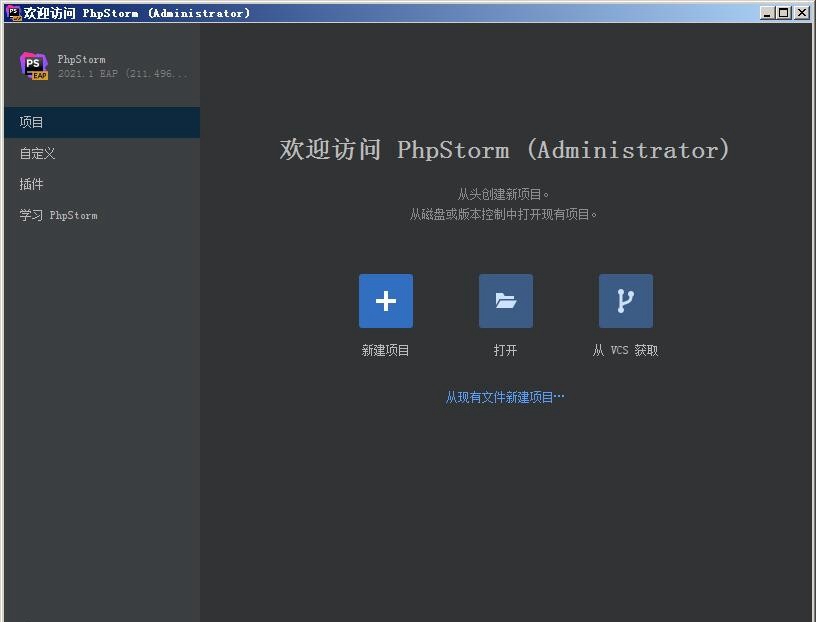The image size is (816, 622).
Task: Click the Open folder icon
Action: point(505,301)
